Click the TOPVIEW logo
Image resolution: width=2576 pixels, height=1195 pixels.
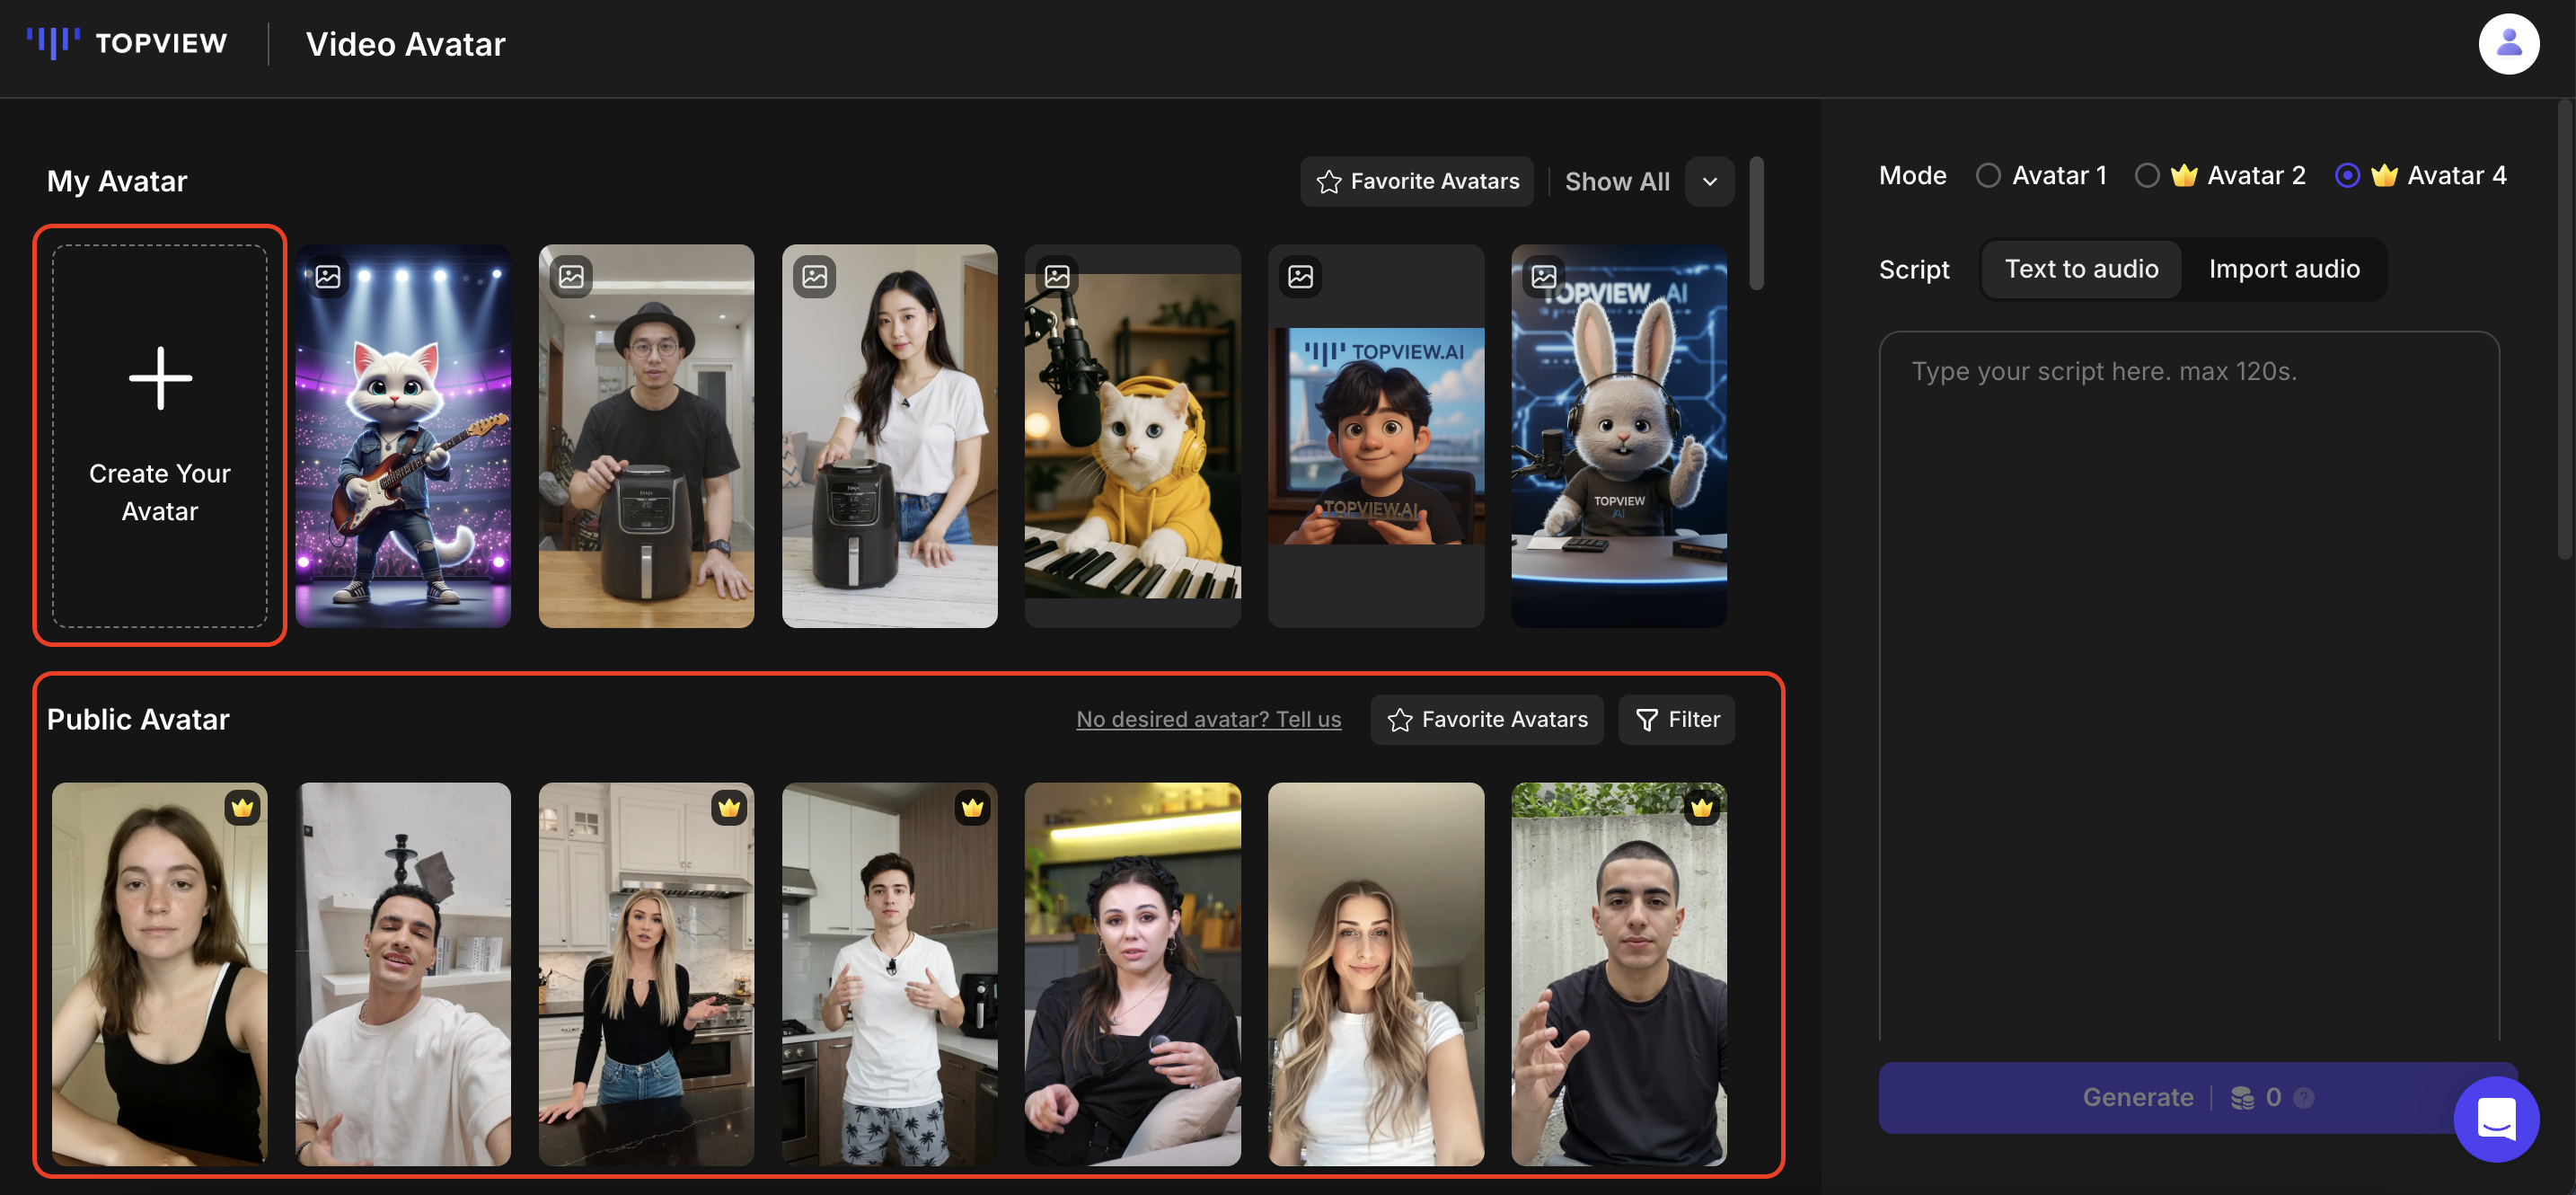coord(127,43)
